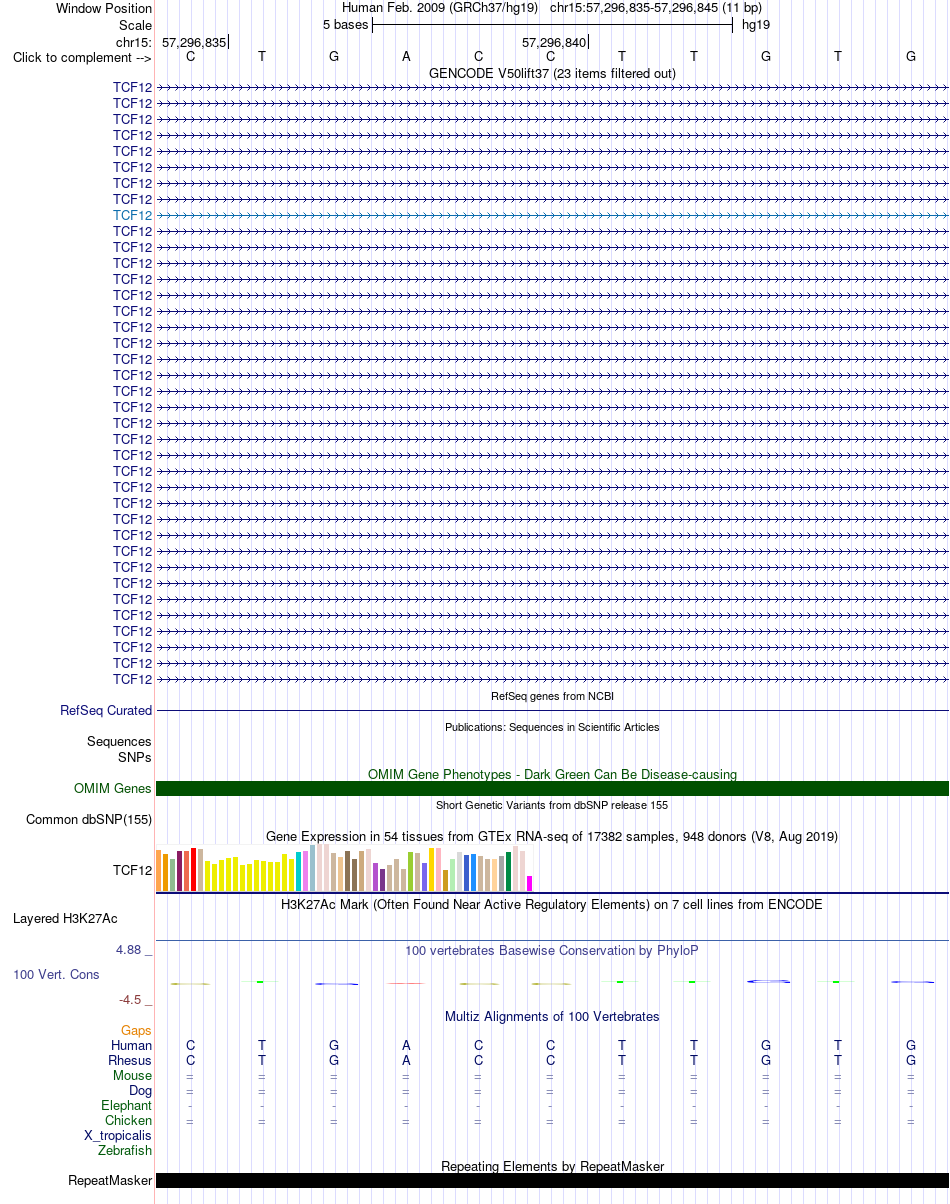This screenshot has height=1204, width=950.
Task: Click the Gene Expression in 54 tissues title
Action: click(552, 836)
